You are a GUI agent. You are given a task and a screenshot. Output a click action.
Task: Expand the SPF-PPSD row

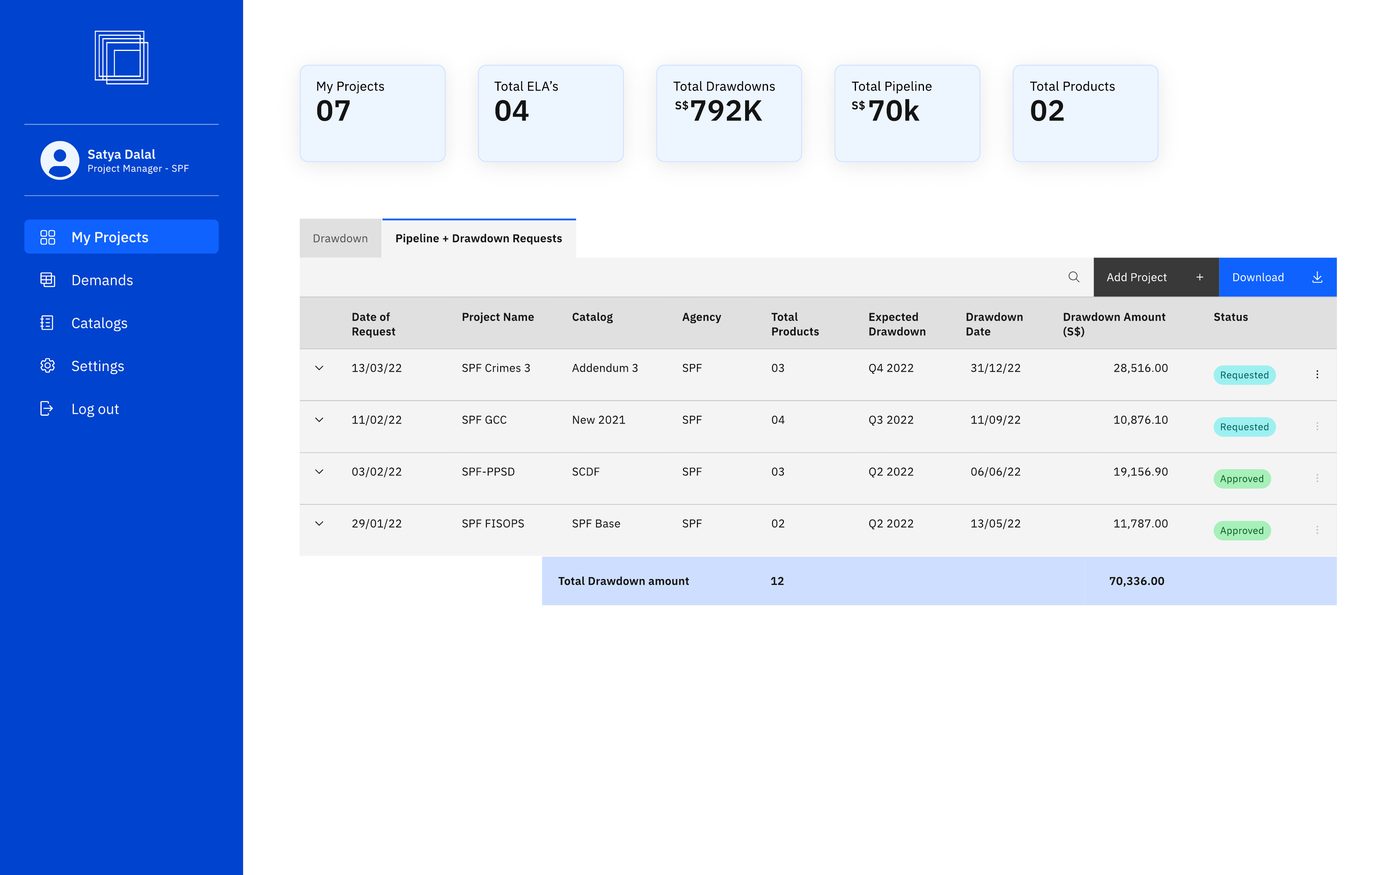(319, 472)
